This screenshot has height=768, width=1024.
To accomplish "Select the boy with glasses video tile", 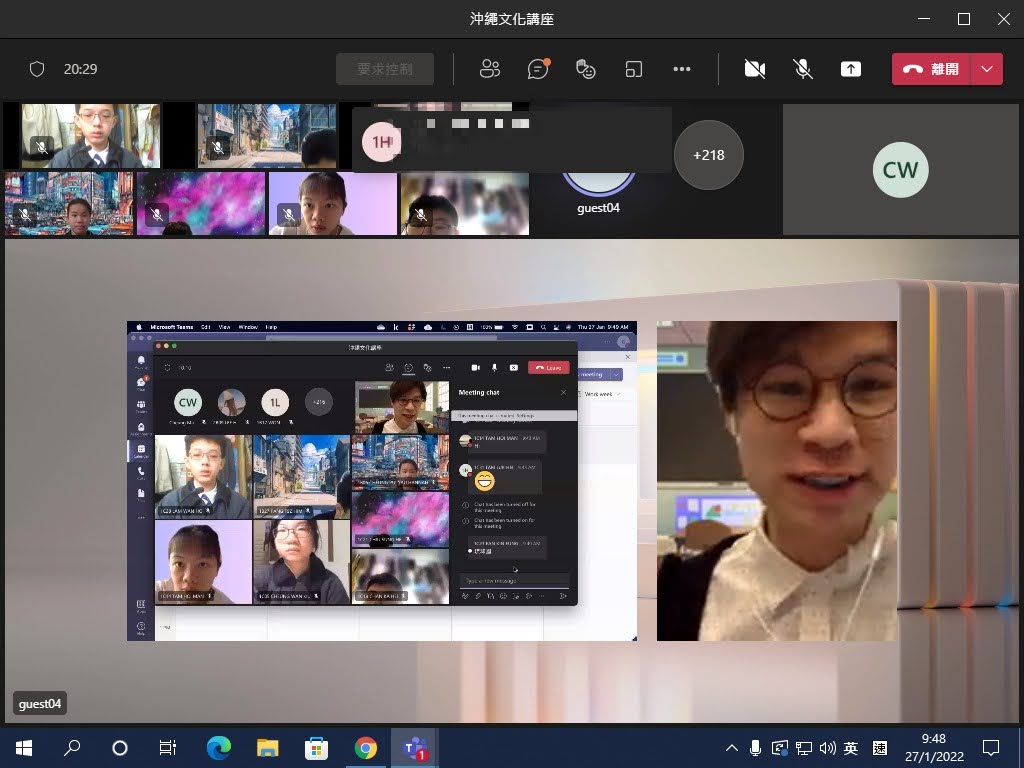I will click(x=91, y=136).
